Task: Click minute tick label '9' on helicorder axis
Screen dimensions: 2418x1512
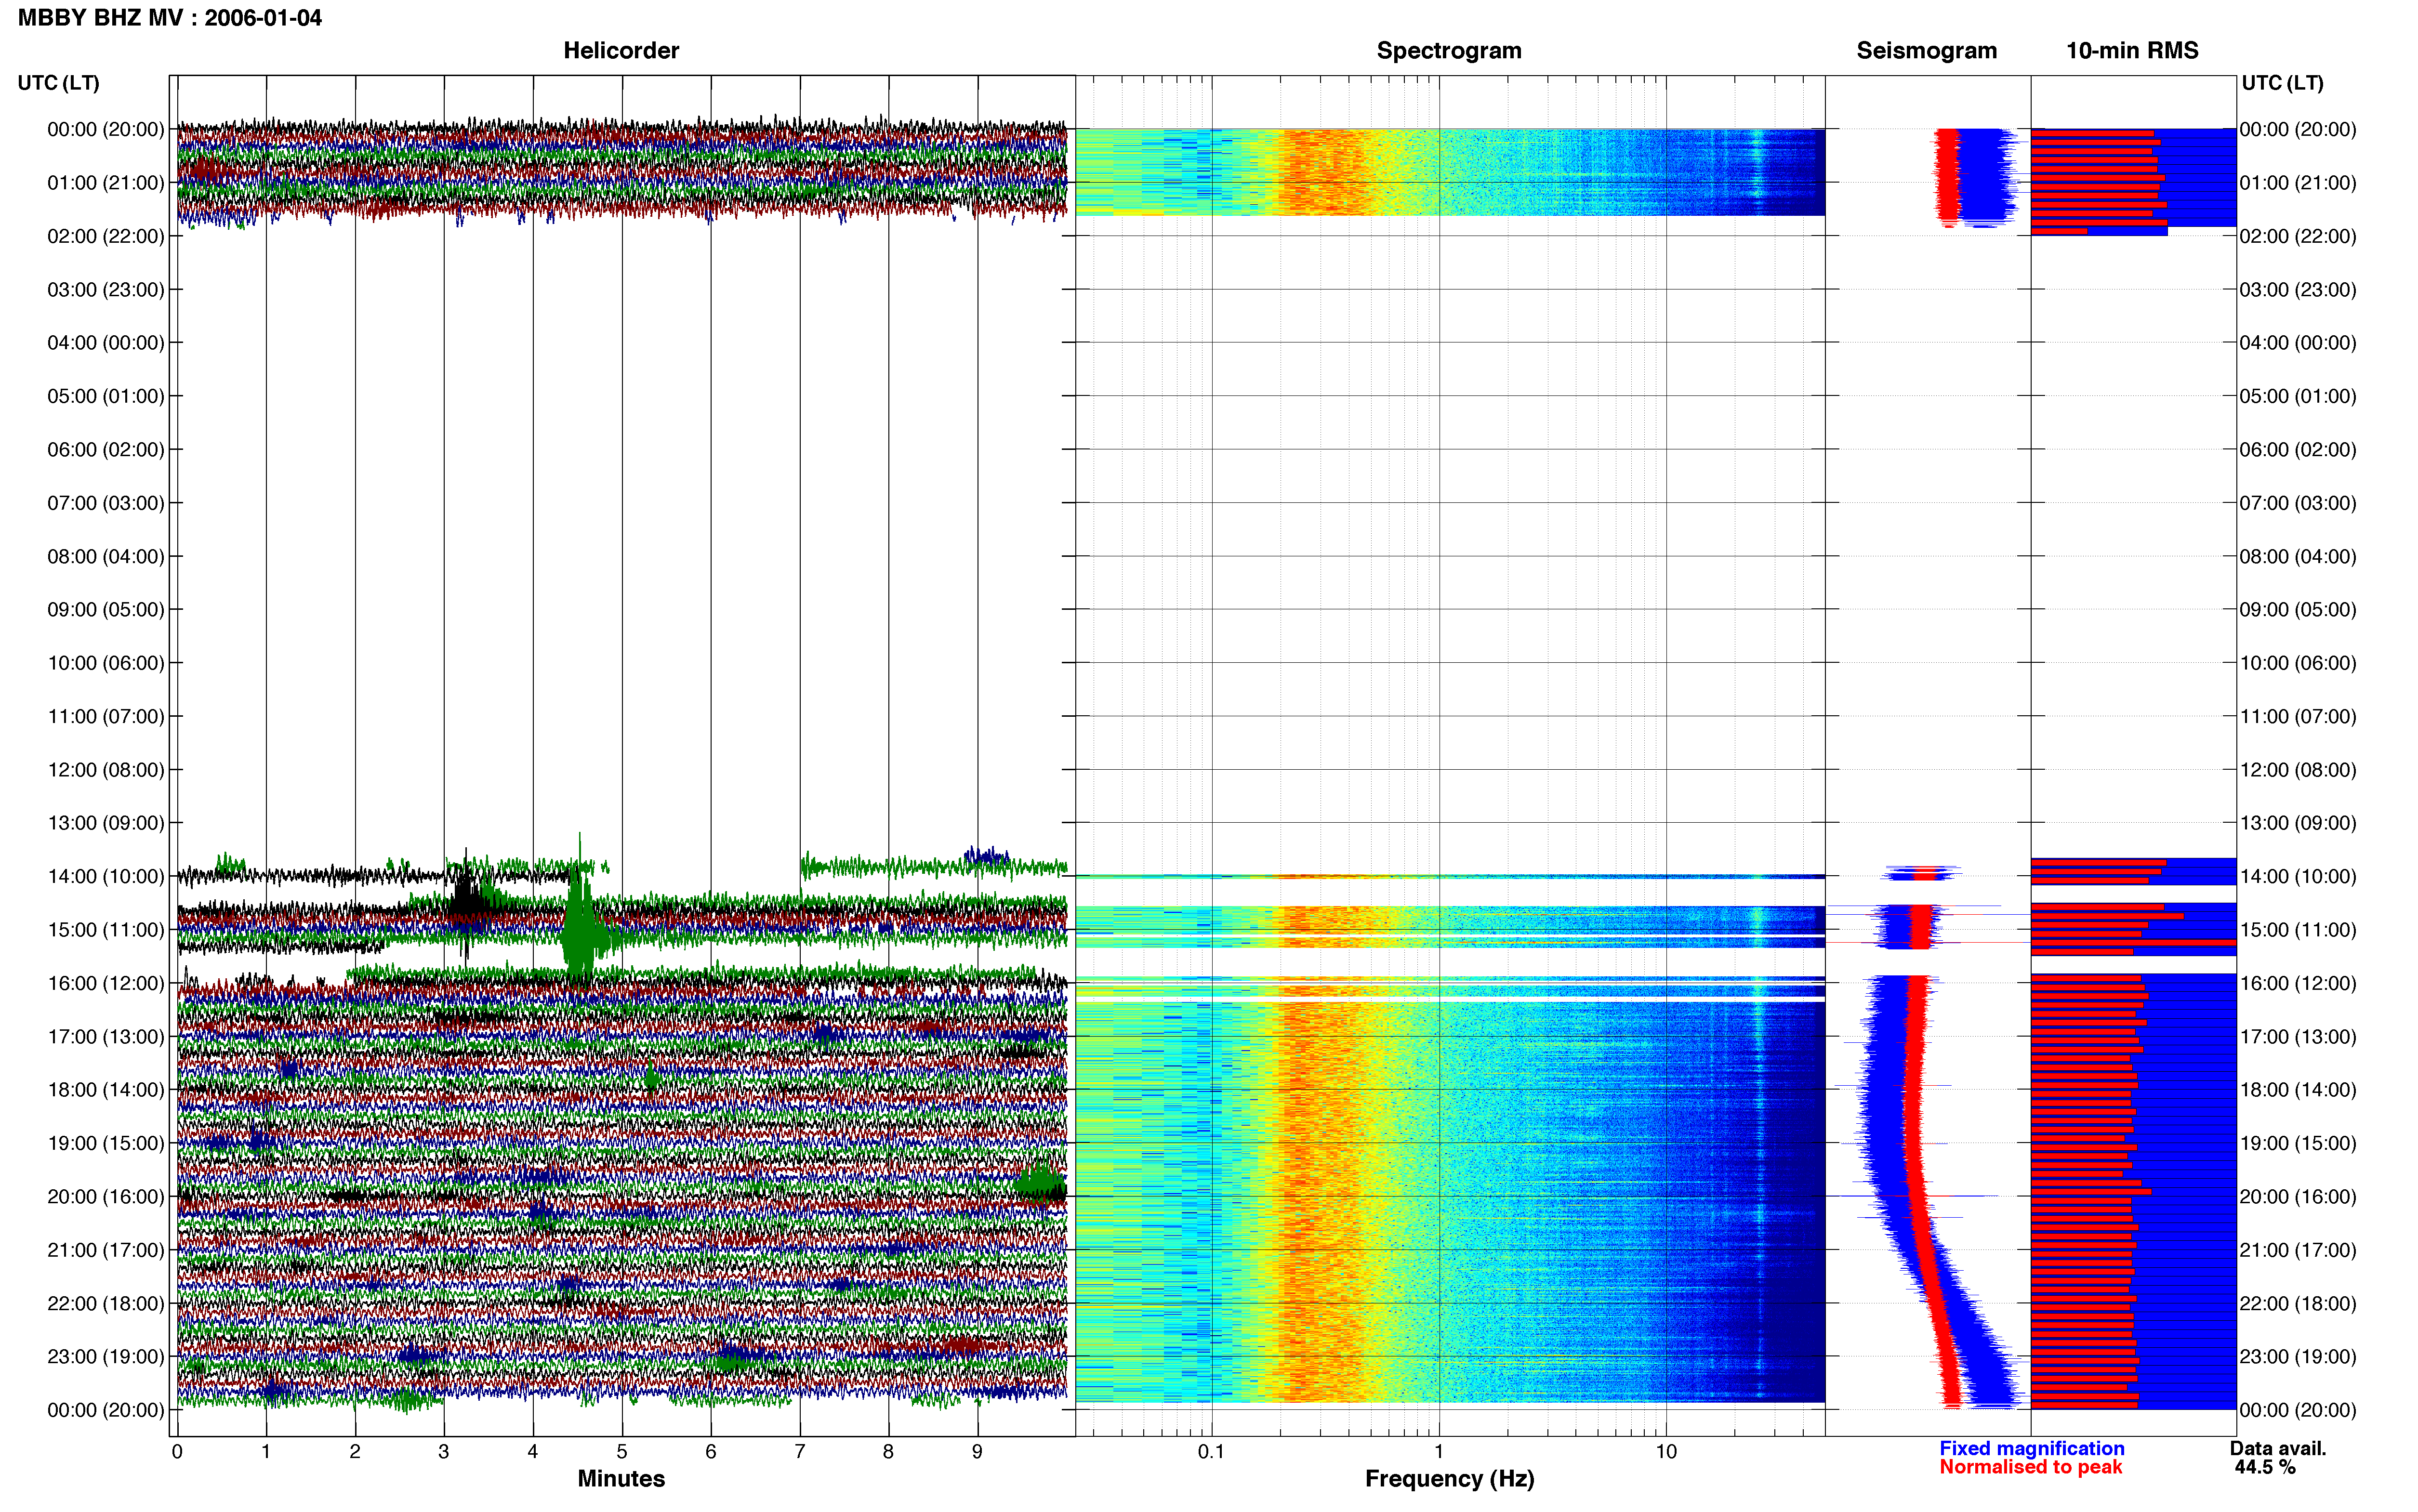Action: tap(977, 1452)
